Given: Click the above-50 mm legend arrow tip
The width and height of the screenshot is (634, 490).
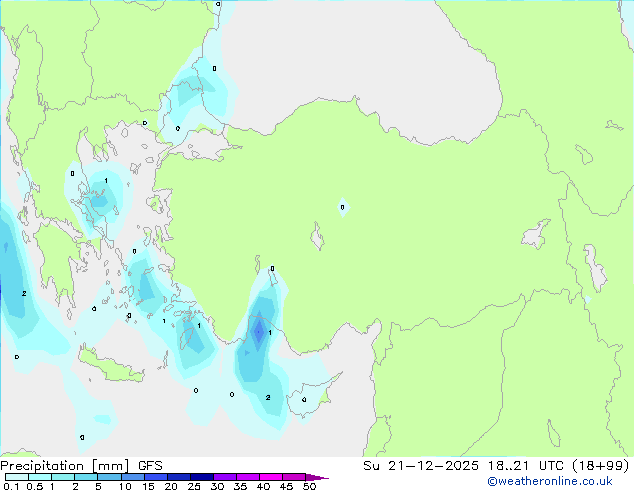Looking at the screenshot, I should tap(317, 477).
